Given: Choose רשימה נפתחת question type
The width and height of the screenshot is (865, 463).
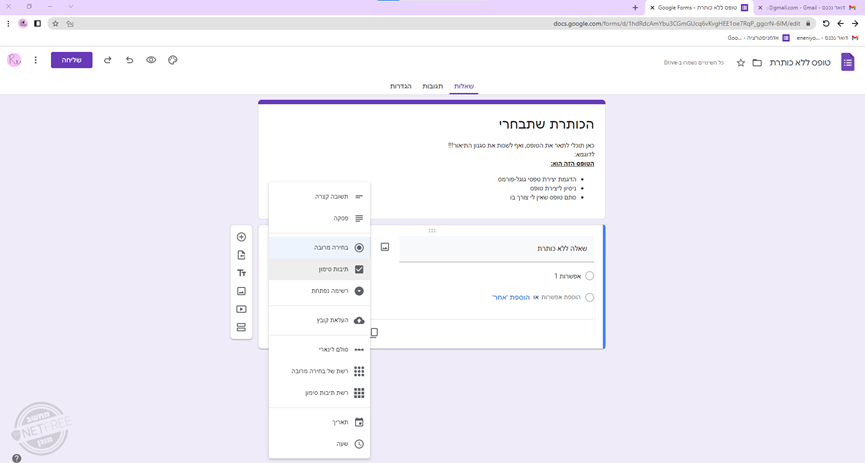Looking at the screenshot, I should click(319, 291).
